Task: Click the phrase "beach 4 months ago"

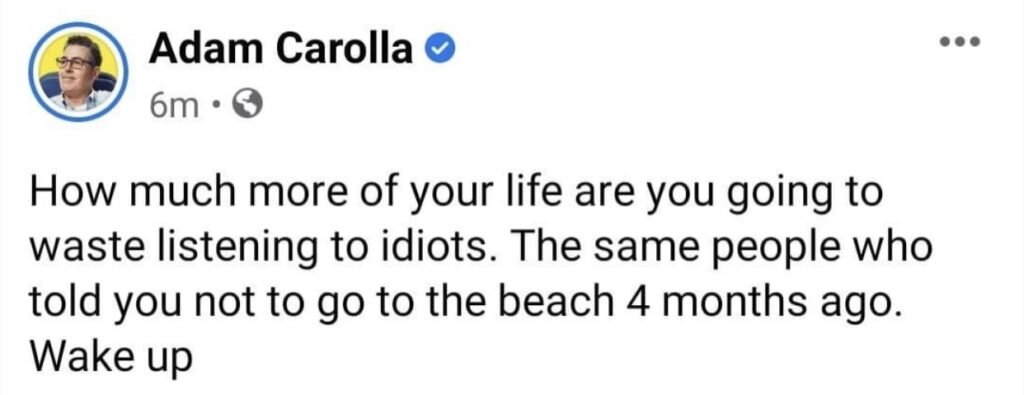Action: click(697, 303)
